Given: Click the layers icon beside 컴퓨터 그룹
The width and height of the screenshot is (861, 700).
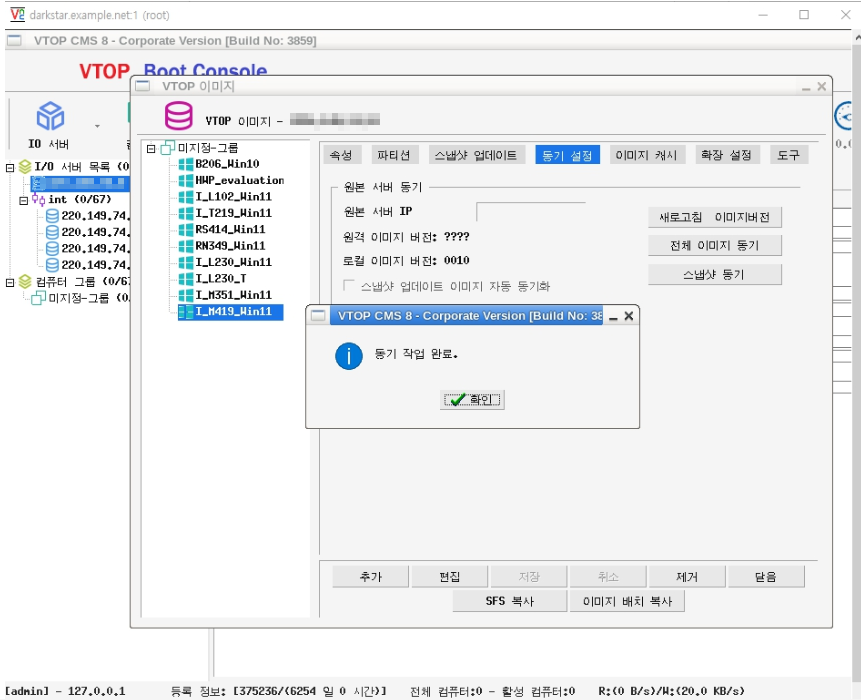Looking at the screenshot, I should click(x=25, y=282).
